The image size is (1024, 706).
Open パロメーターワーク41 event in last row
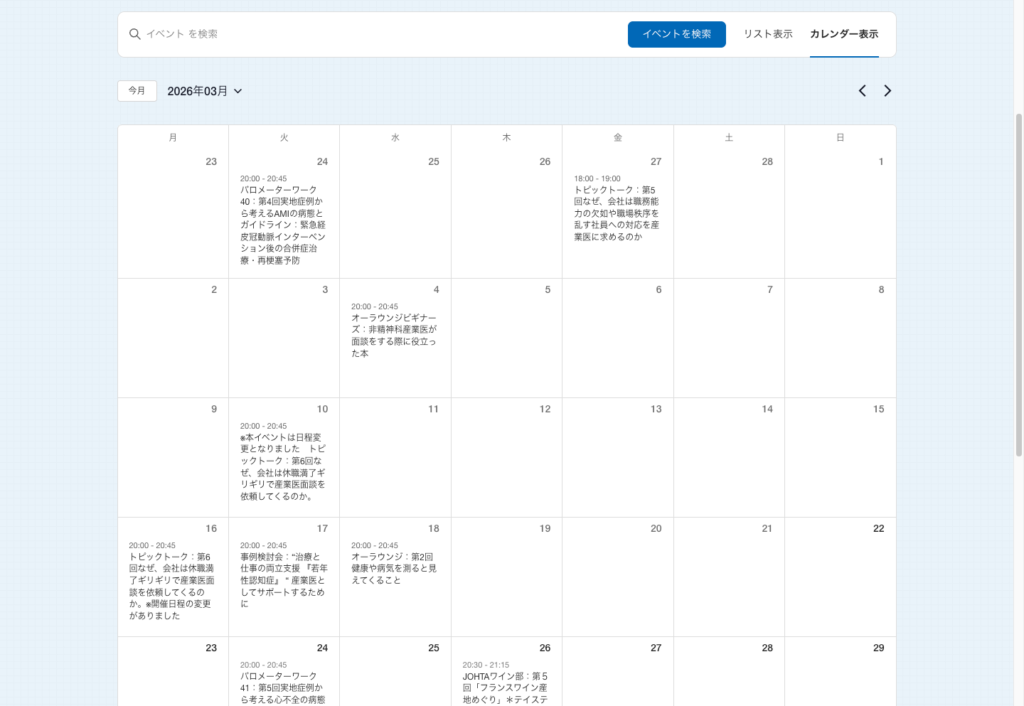283,688
